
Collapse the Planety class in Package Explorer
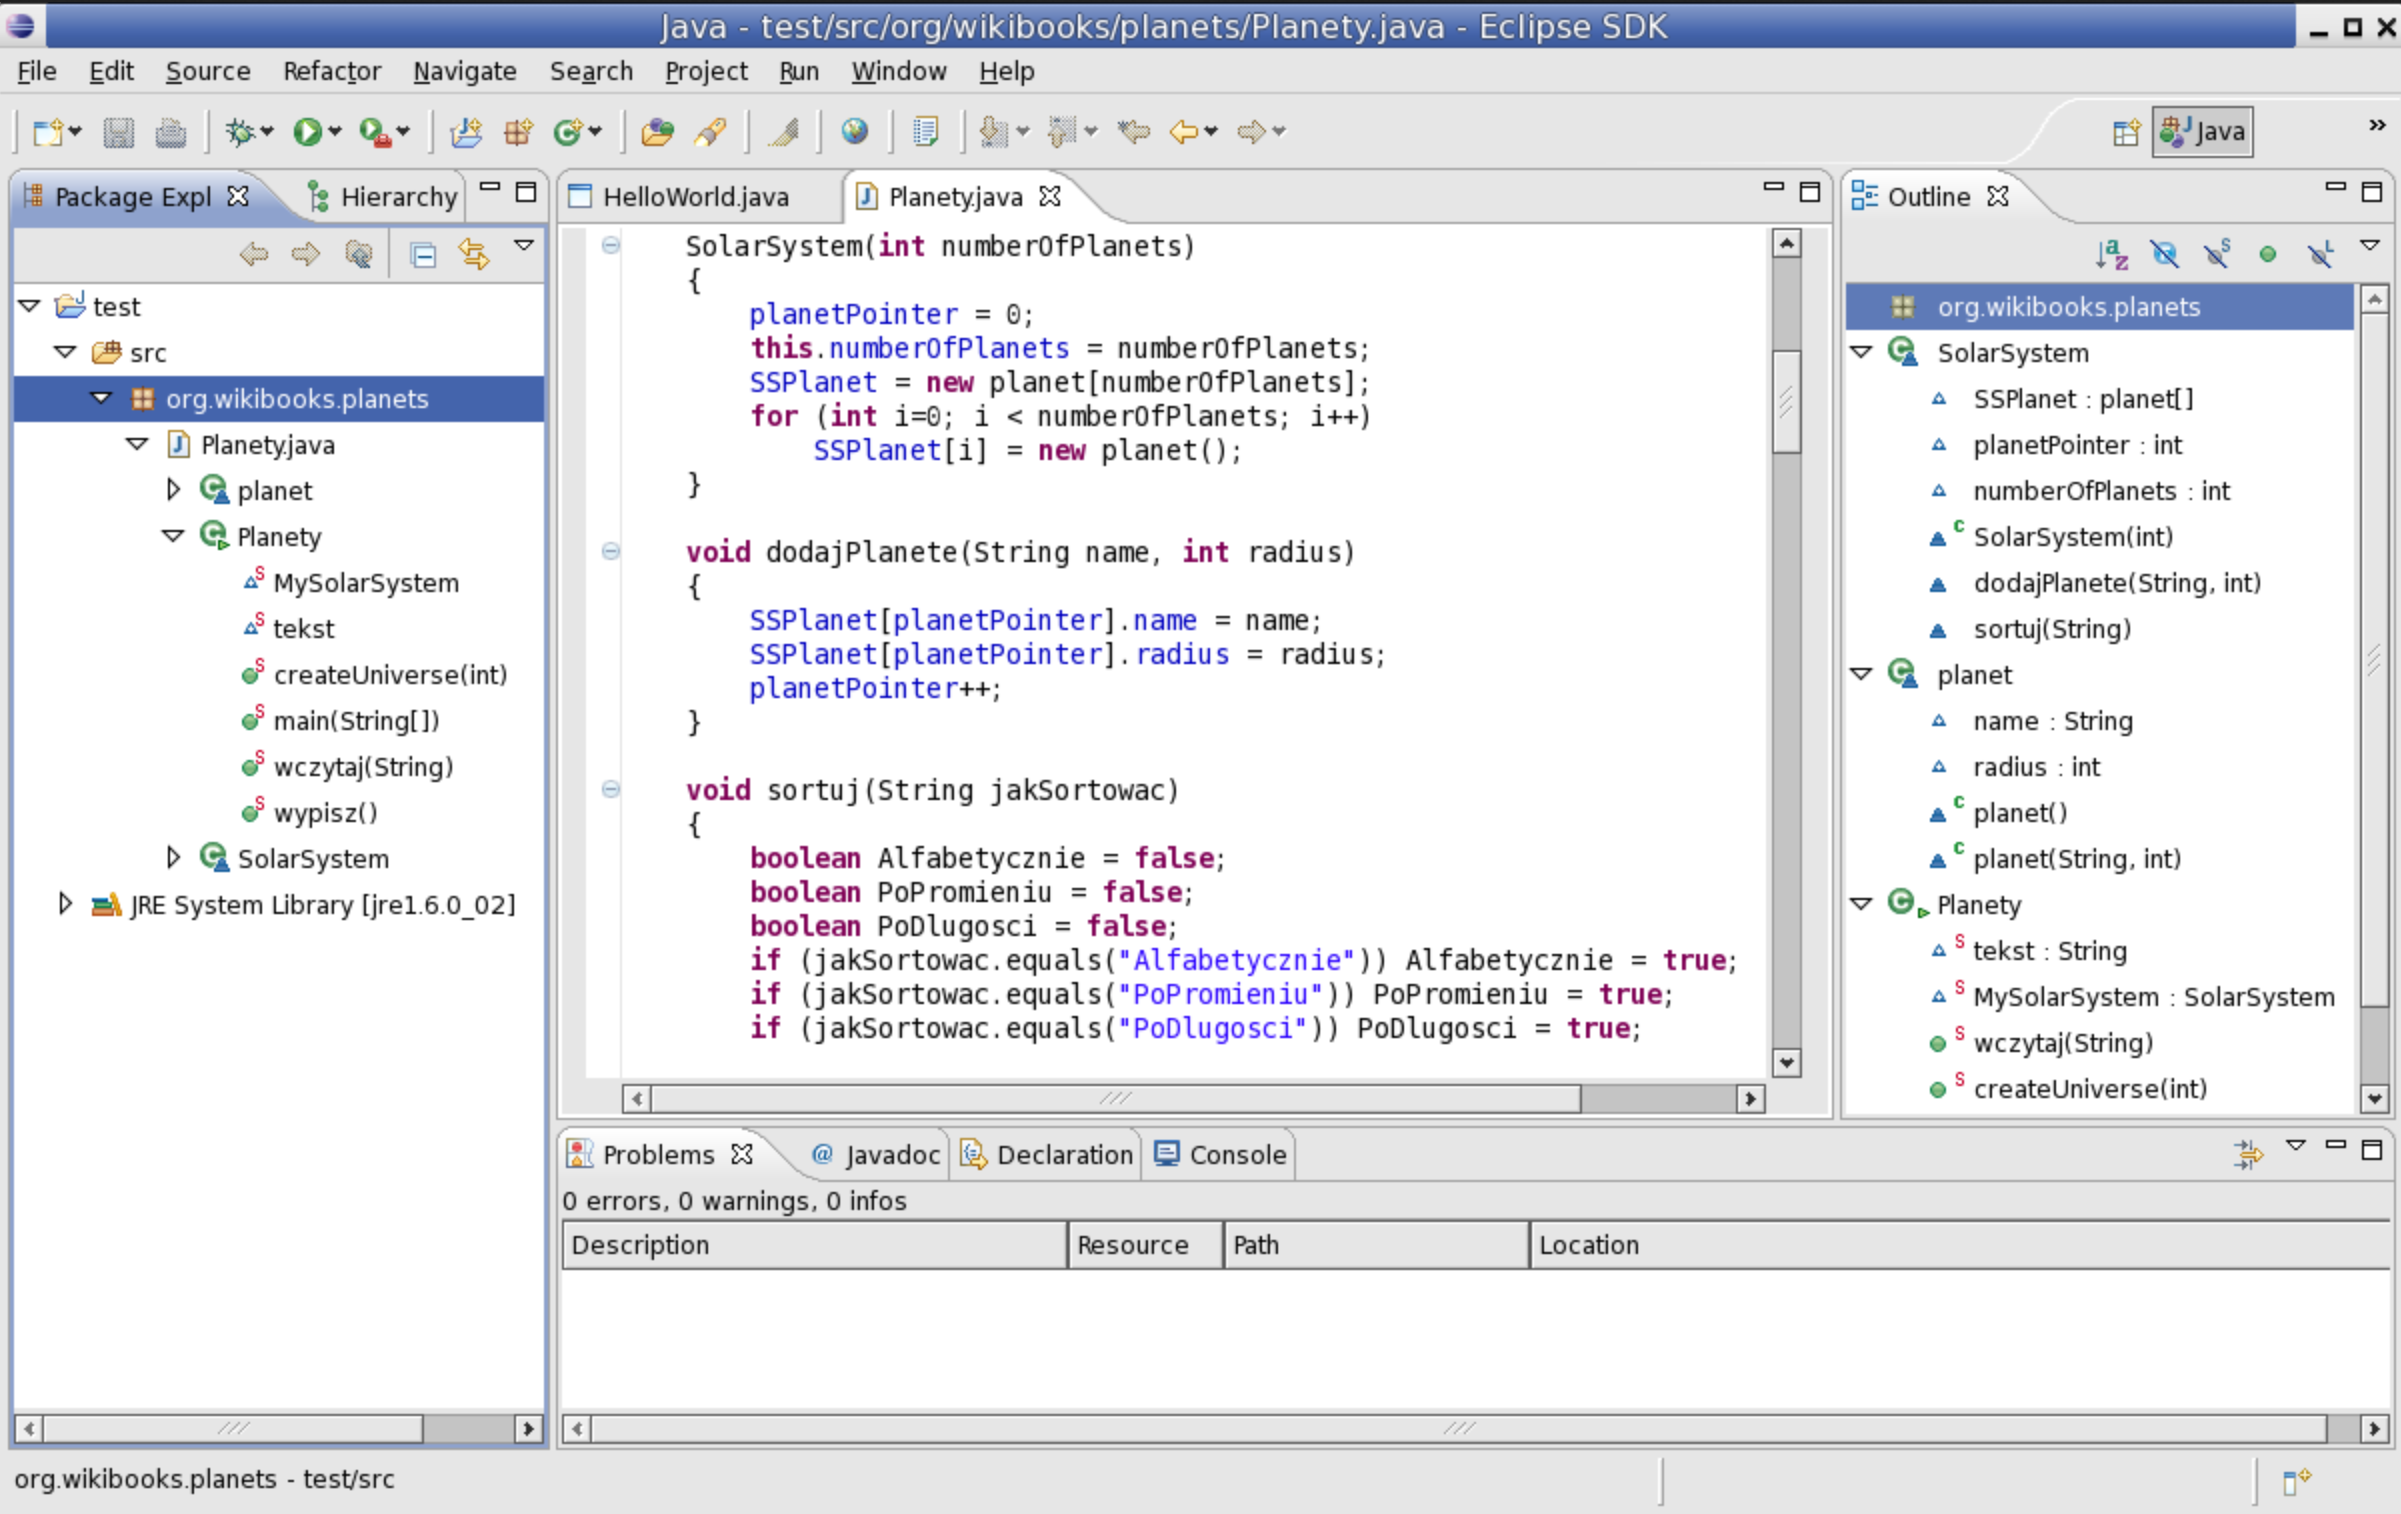coord(173,536)
